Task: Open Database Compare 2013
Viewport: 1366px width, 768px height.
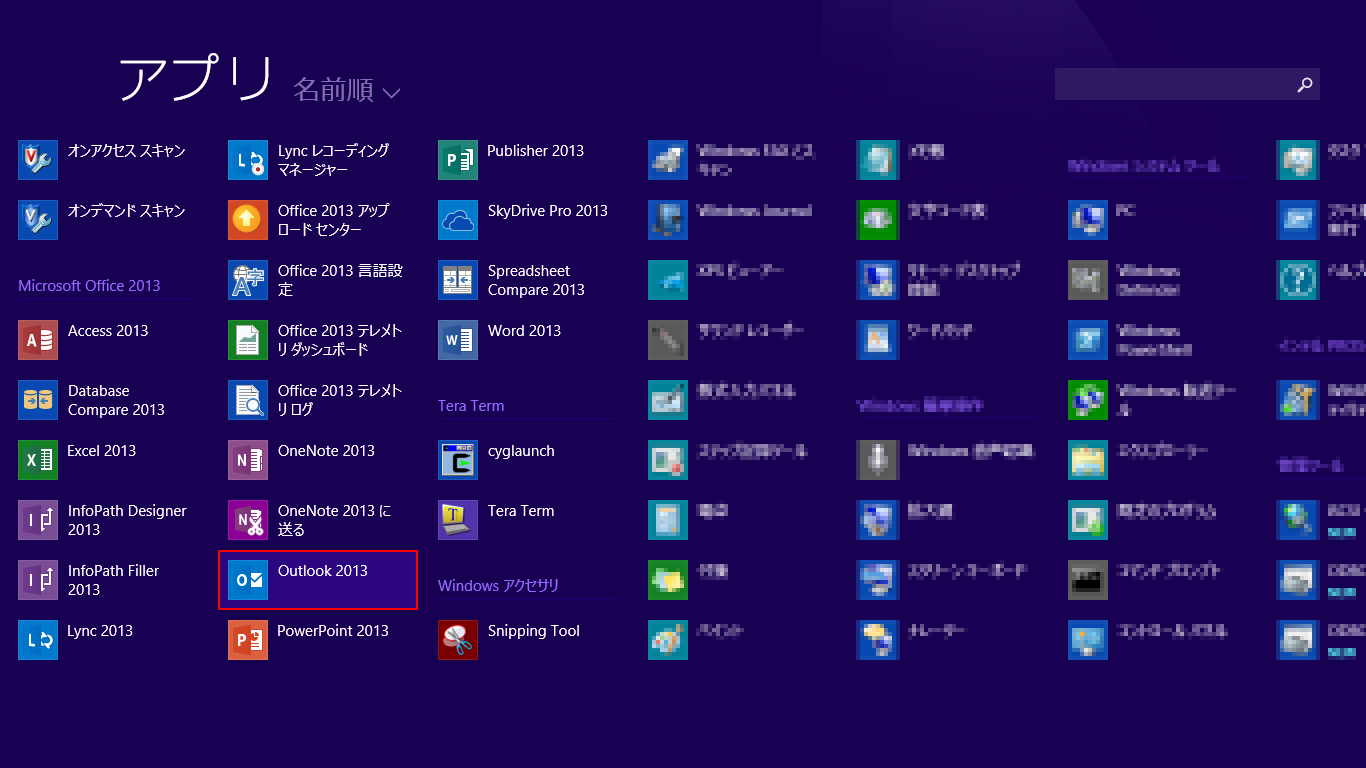Action: click(110, 400)
